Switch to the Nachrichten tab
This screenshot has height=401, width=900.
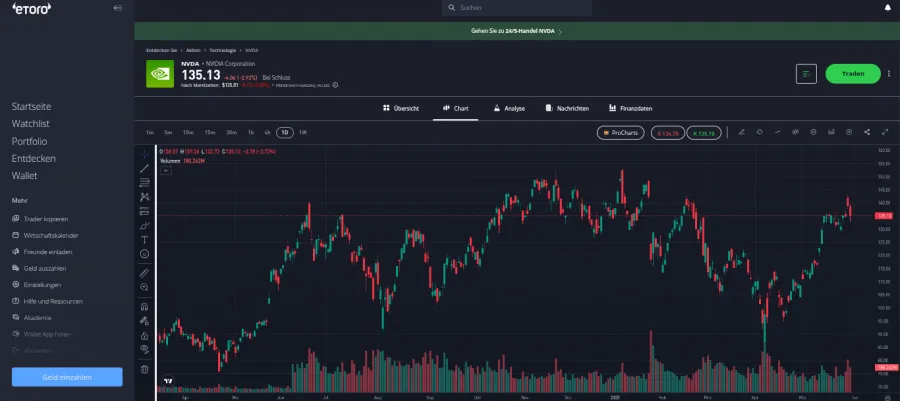tap(567, 108)
